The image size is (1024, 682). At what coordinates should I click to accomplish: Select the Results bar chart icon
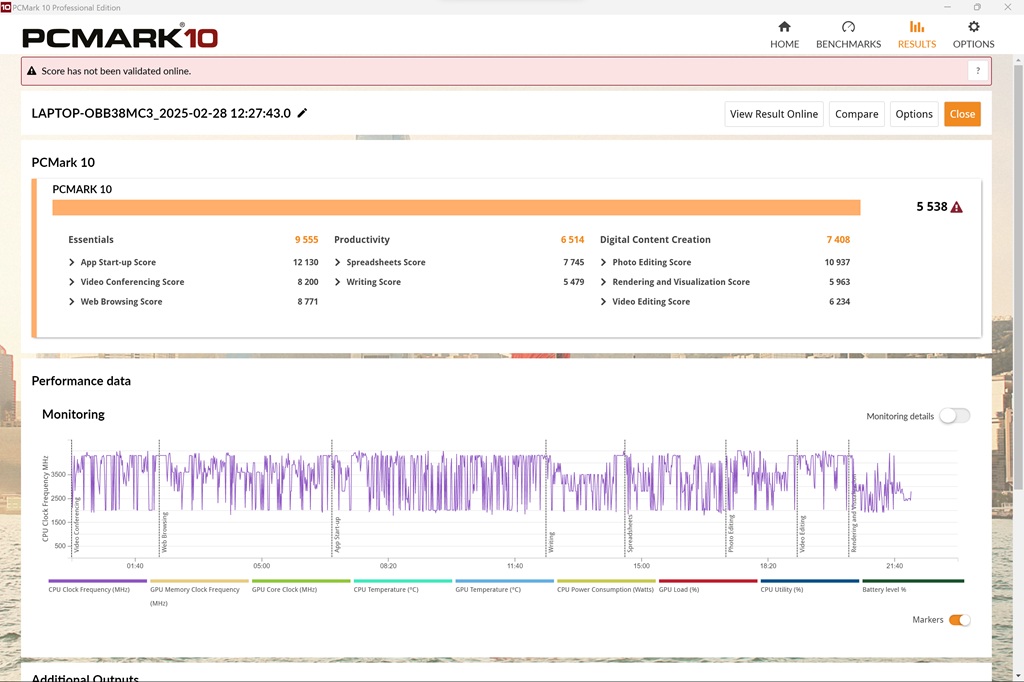click(x=916, y=27)
